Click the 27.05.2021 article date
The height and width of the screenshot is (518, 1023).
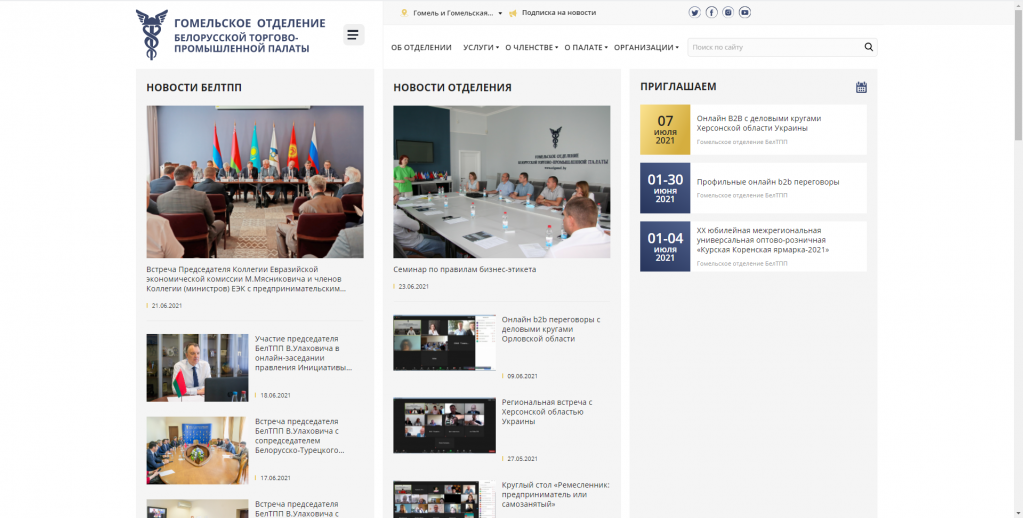coord(522,459)
